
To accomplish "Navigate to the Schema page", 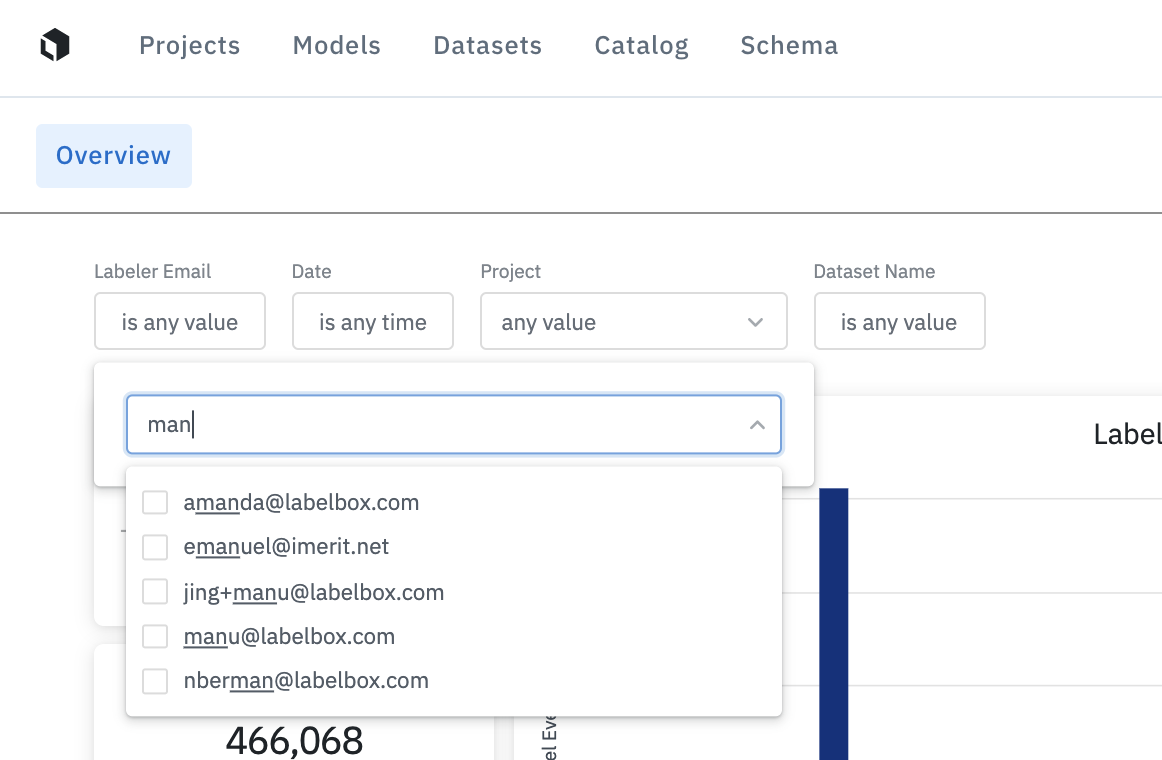I will 789,45.
